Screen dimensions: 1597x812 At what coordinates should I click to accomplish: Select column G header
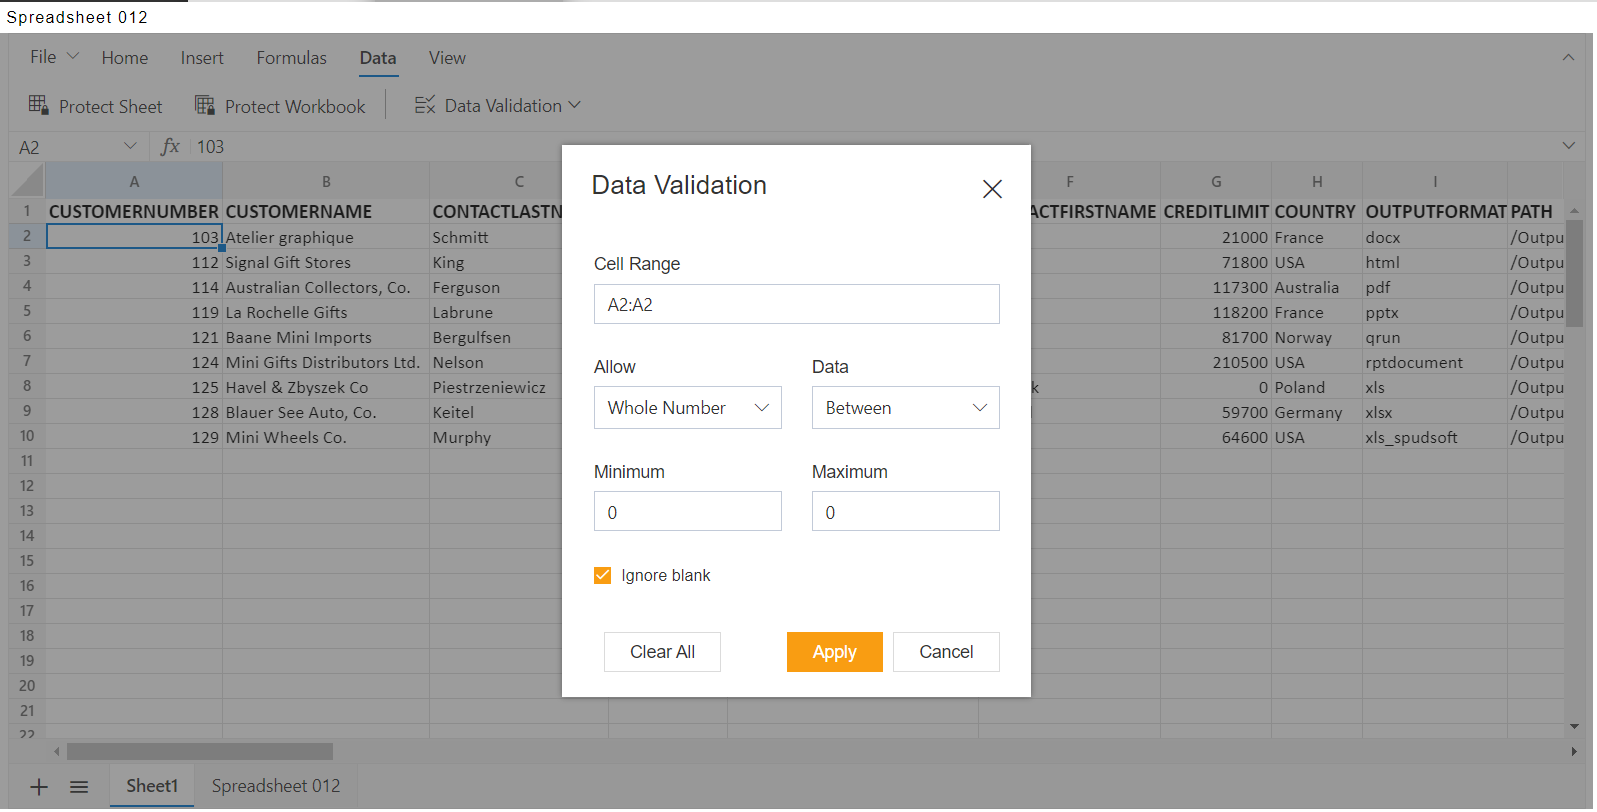coord(1216,181)
